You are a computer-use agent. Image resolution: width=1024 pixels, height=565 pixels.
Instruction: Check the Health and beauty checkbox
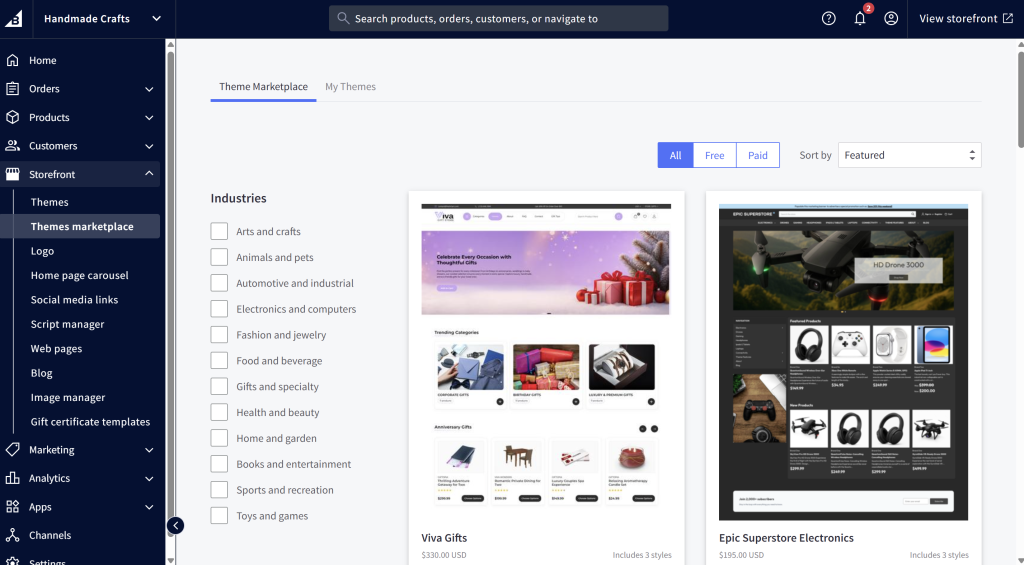coord(219,412)
